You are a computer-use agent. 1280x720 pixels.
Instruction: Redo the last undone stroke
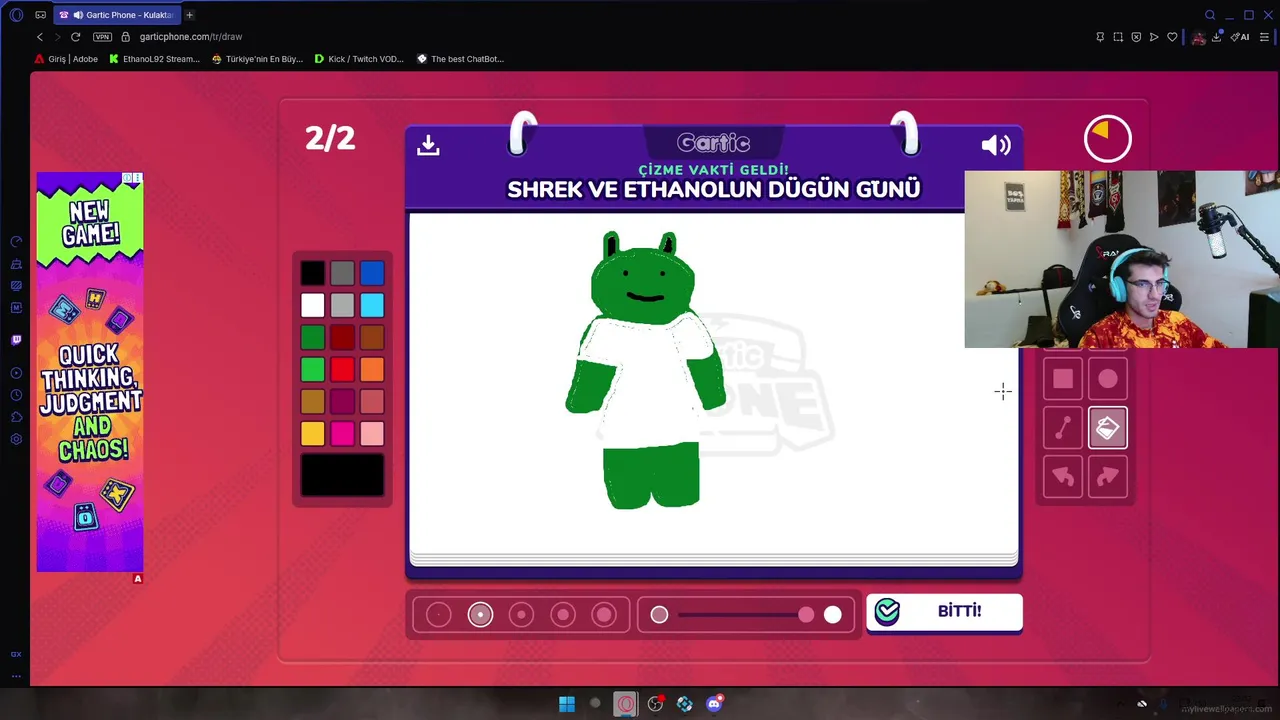pyautogui.click(x=1107, y=477)
